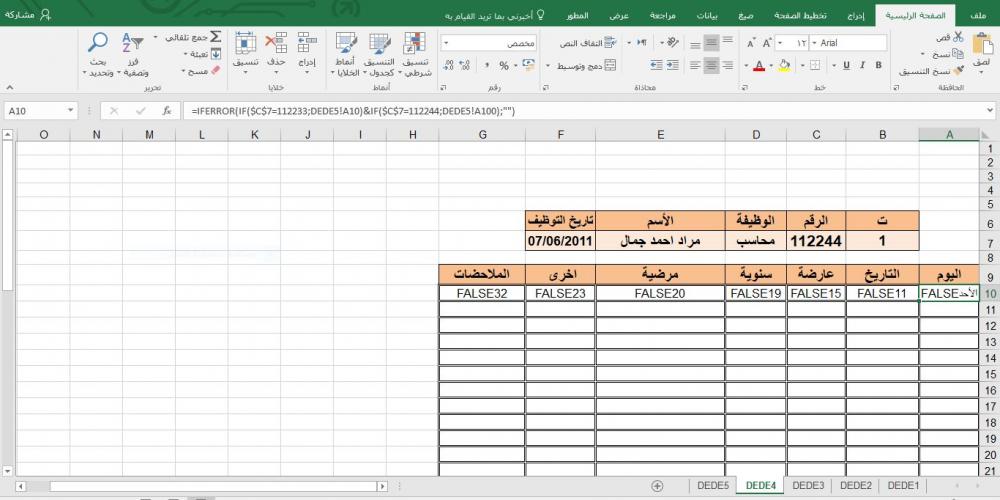The width and height of the screenshot is (1000, 500).
Task: Click the Insert Function fx icon
Action: [167, 111]
